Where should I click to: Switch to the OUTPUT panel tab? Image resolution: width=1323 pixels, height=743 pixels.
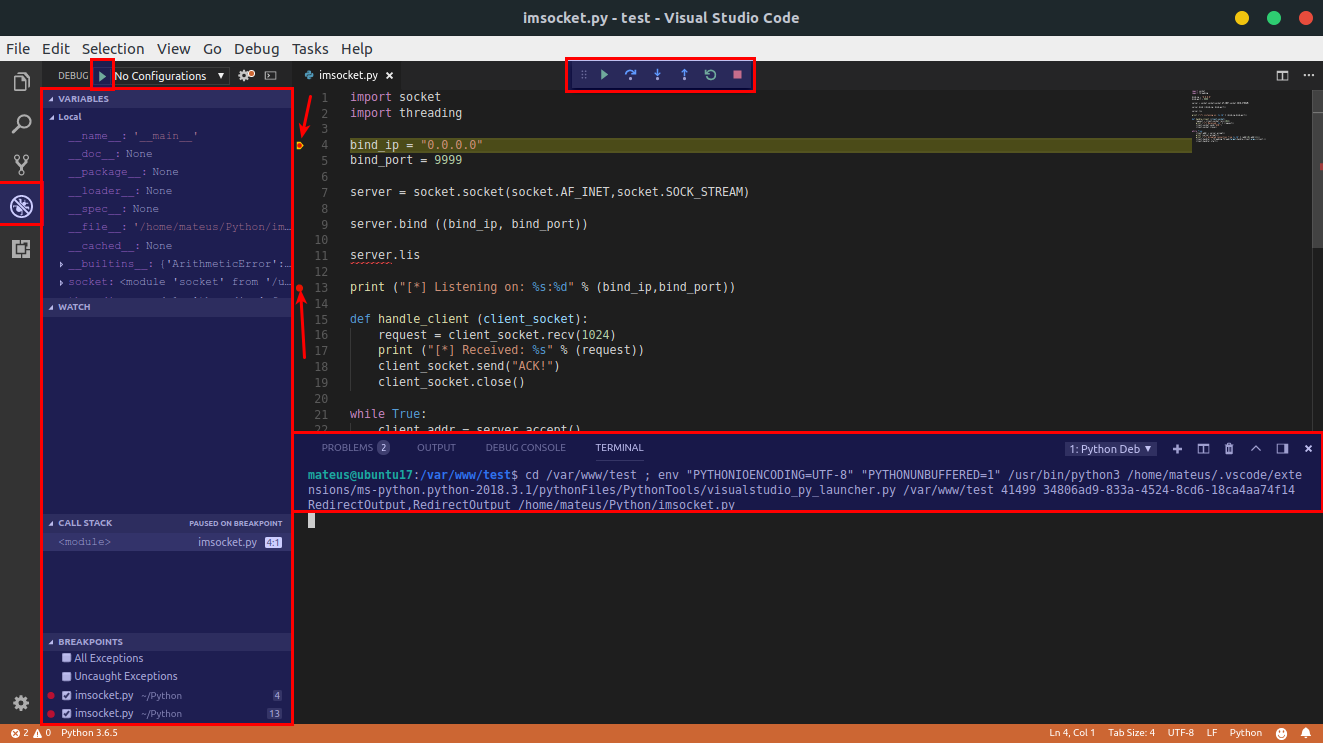[436, 448]
